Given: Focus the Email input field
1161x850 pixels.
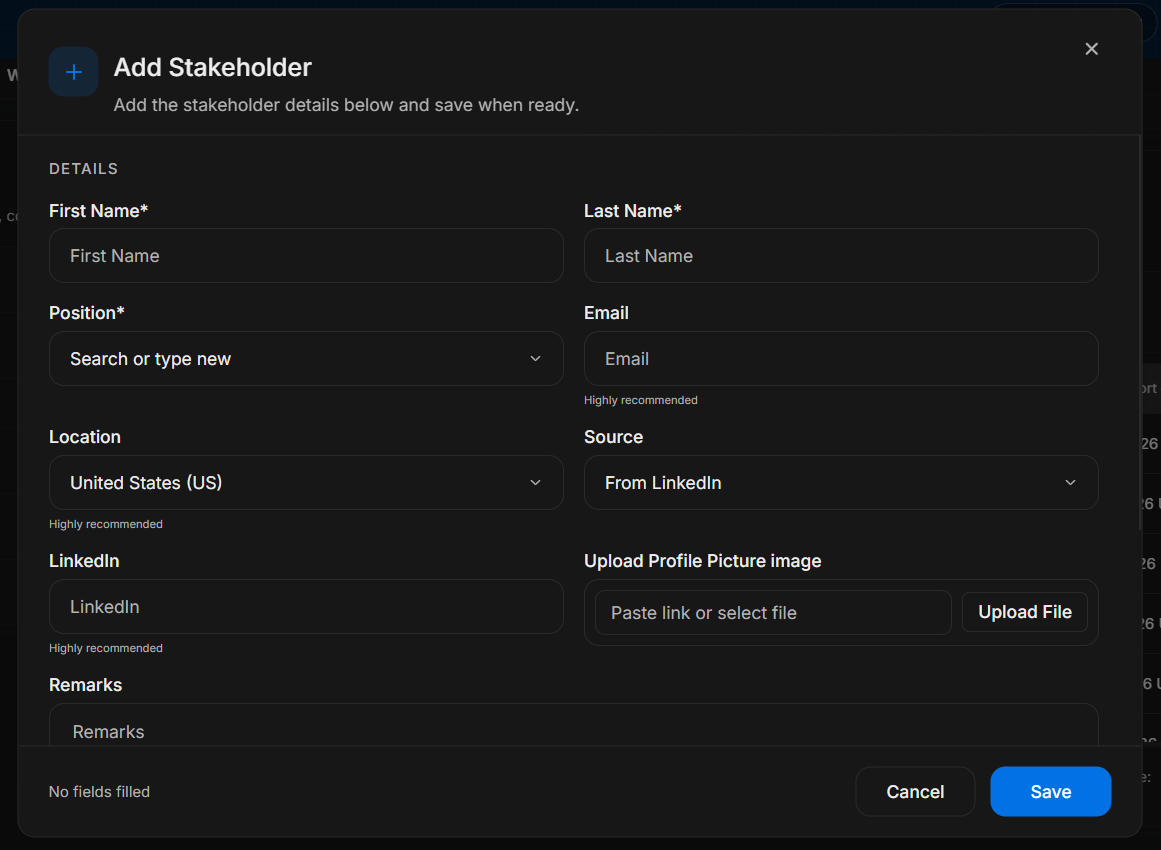Looking at the screenshot, I should pyautogui.click(x=840, y=358).
